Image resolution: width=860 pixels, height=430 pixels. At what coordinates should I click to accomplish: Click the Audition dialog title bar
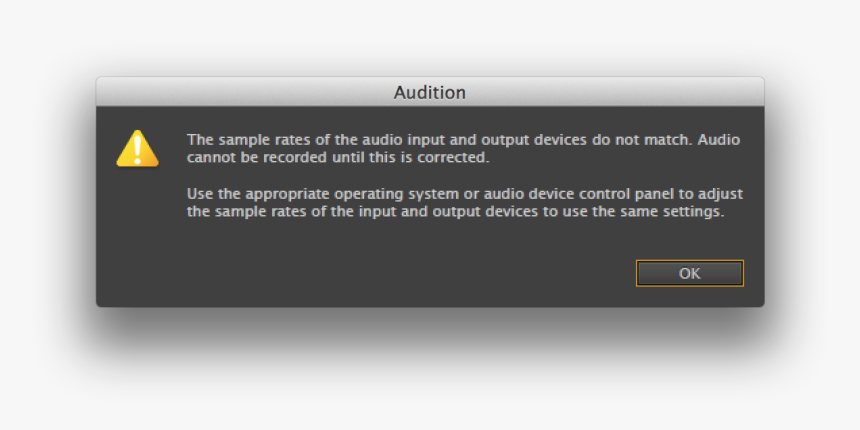pyautogui.click(x=430, y=92)
